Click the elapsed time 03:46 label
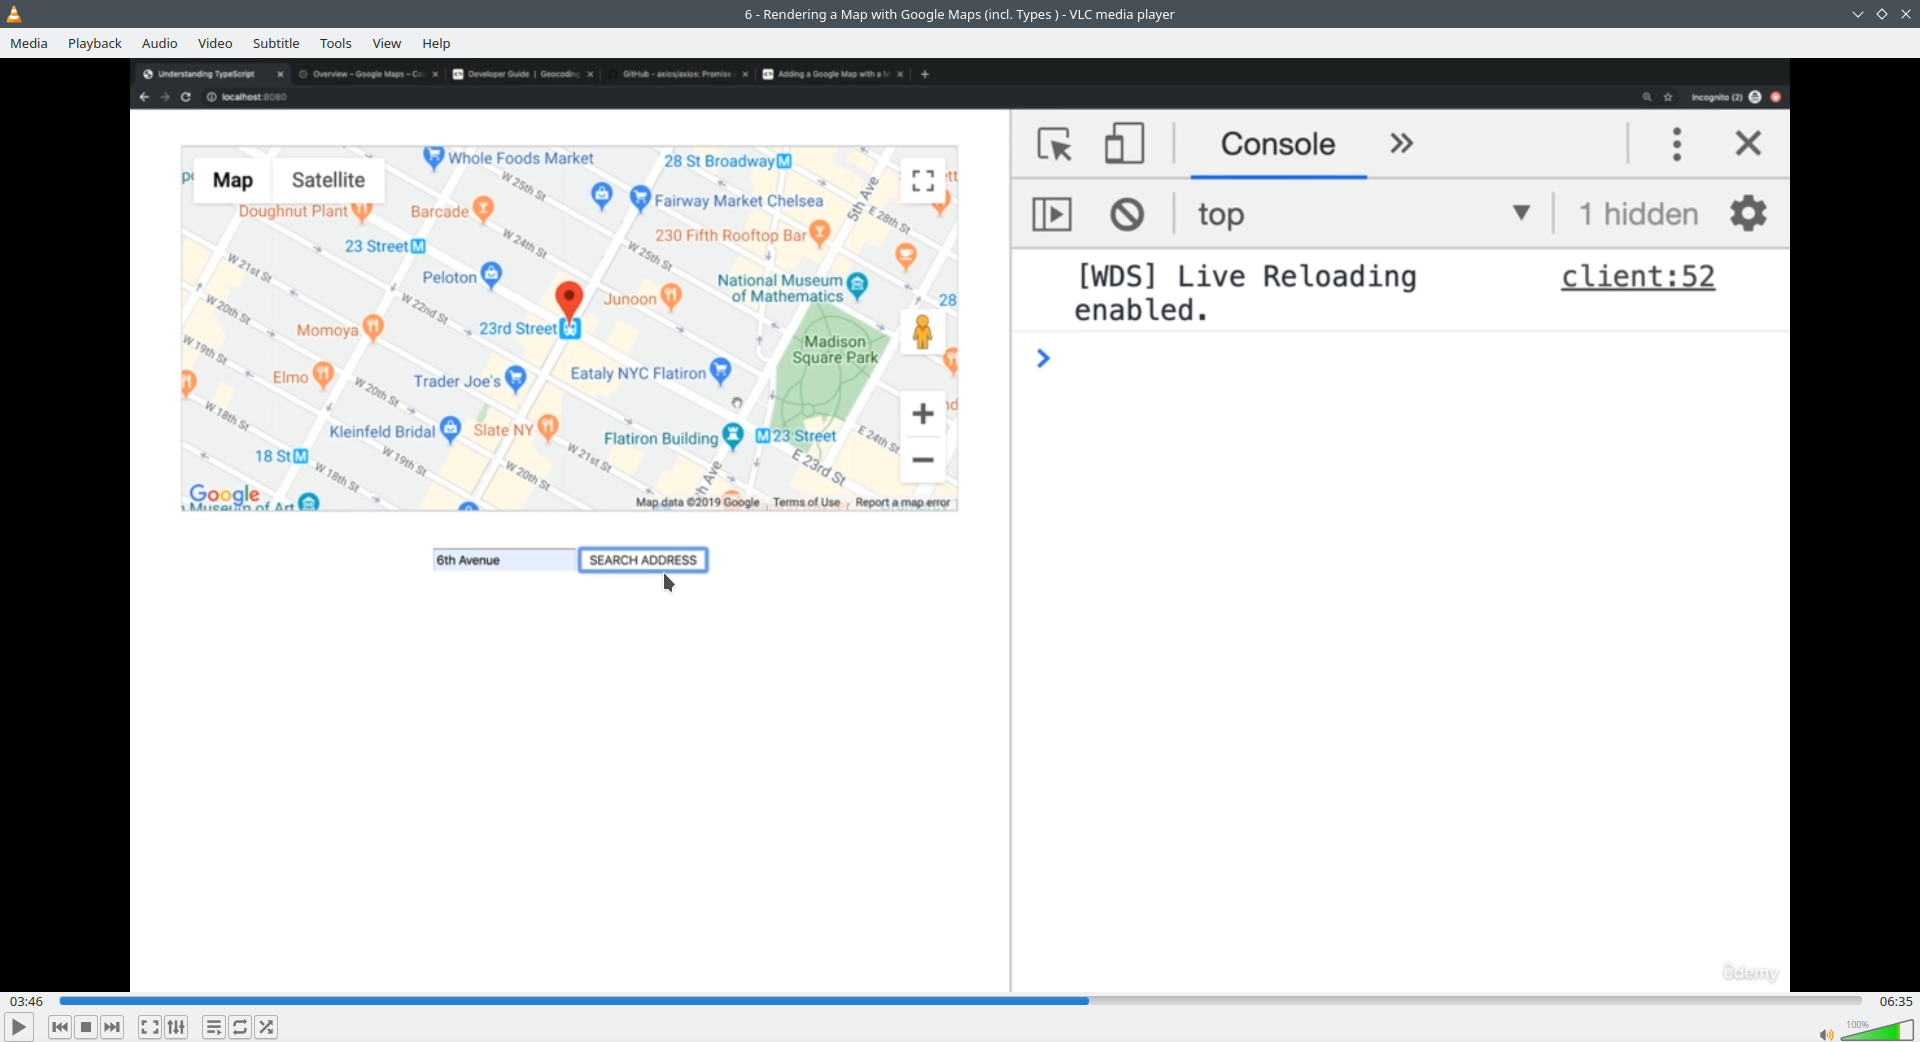The image size is (1920, 1042). (27, 1001)
